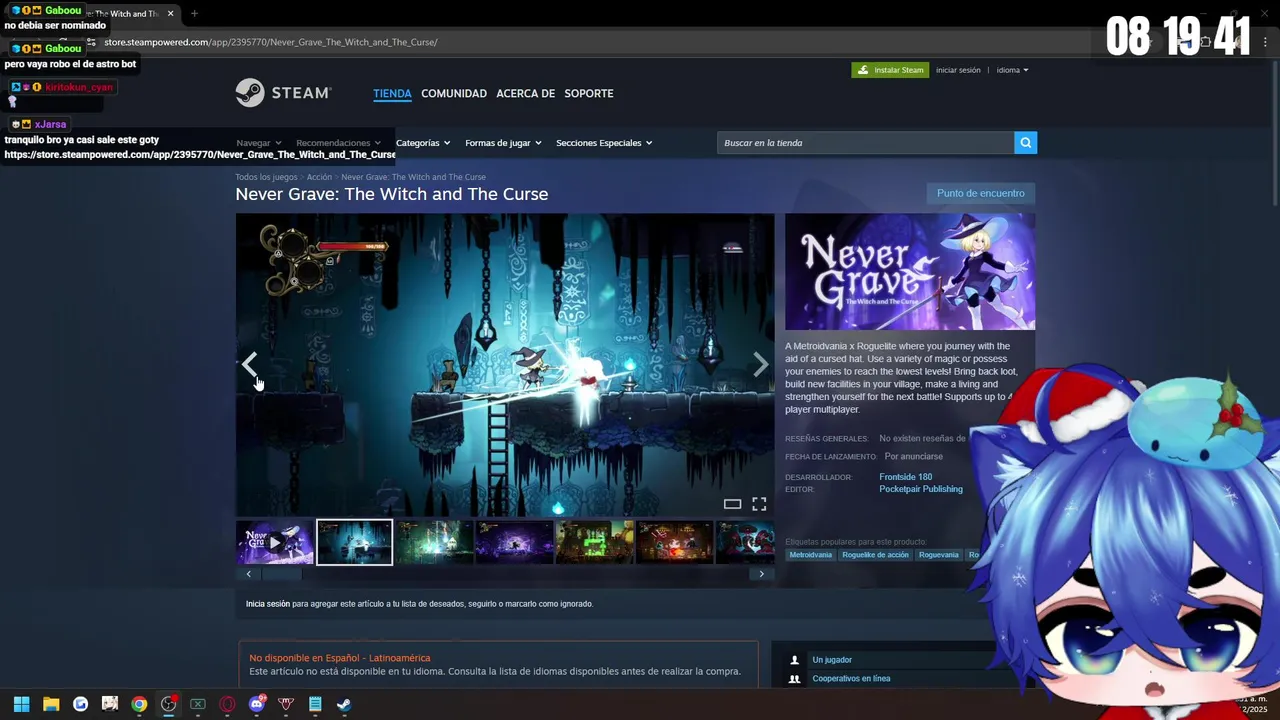Click the iniciar sesión link
The image size is (1280, 720).
(x=958, y=70)
